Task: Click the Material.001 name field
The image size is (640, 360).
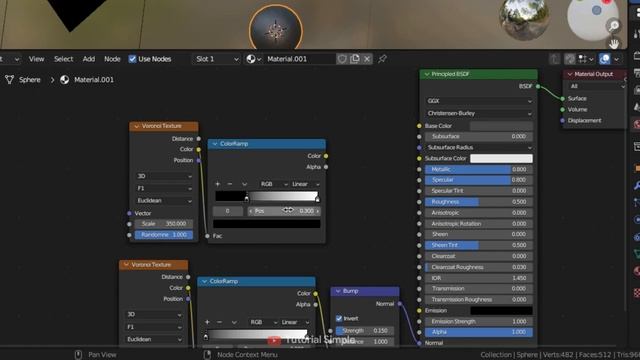Action: pos(300,59)
